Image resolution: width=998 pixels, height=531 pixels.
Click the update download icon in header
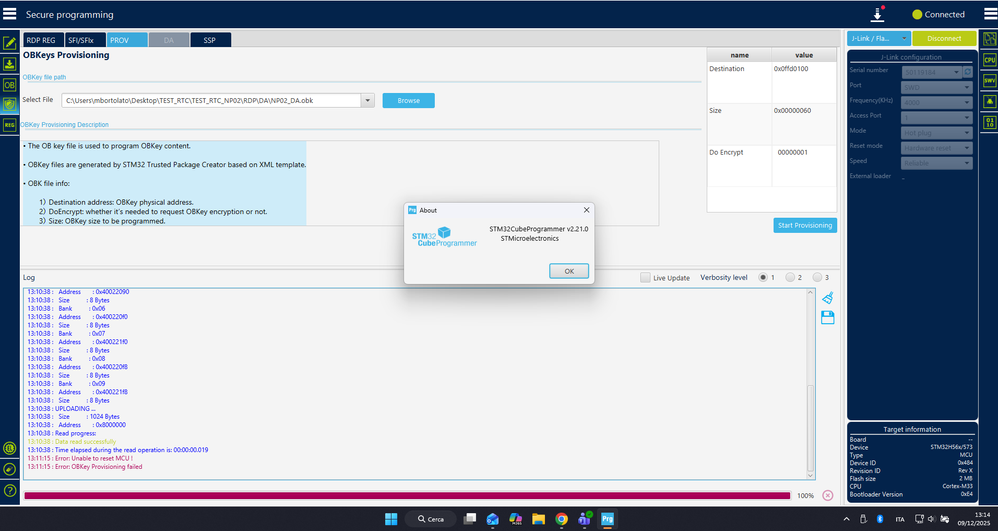[x=878, y=14]
